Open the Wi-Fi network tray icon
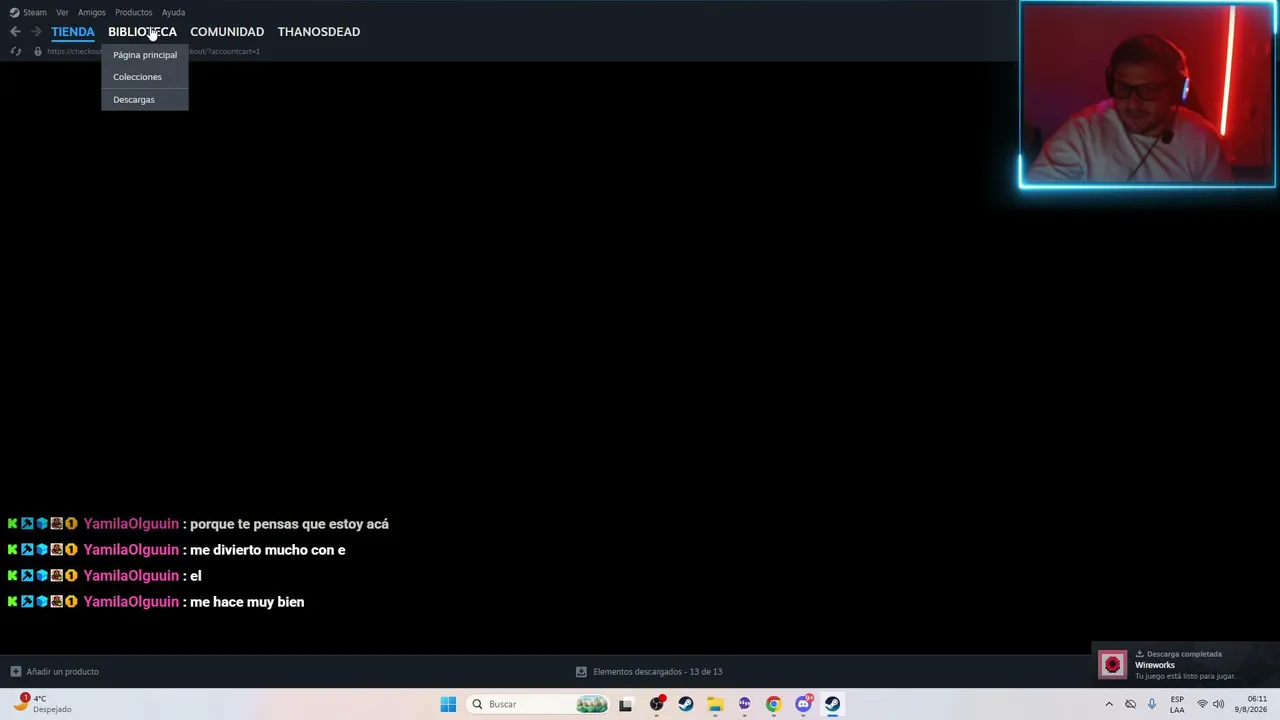Screen dimensions: 1280x720 pyautogui.click(x=1203, y=704)
